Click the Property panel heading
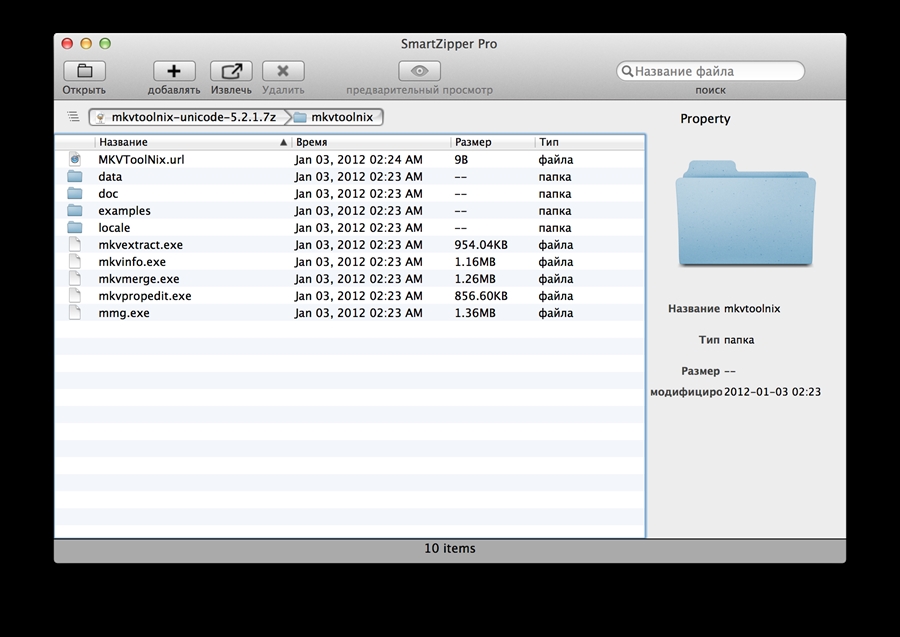 coord(705,119)
